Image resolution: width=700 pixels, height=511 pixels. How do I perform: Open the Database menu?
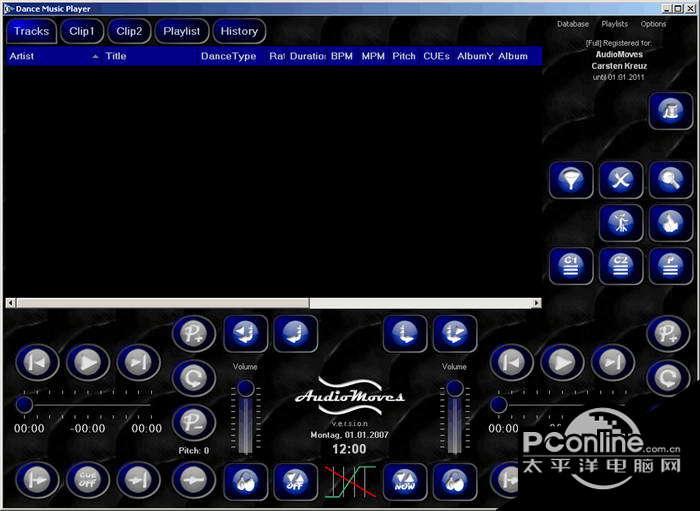tap(573, 24)
